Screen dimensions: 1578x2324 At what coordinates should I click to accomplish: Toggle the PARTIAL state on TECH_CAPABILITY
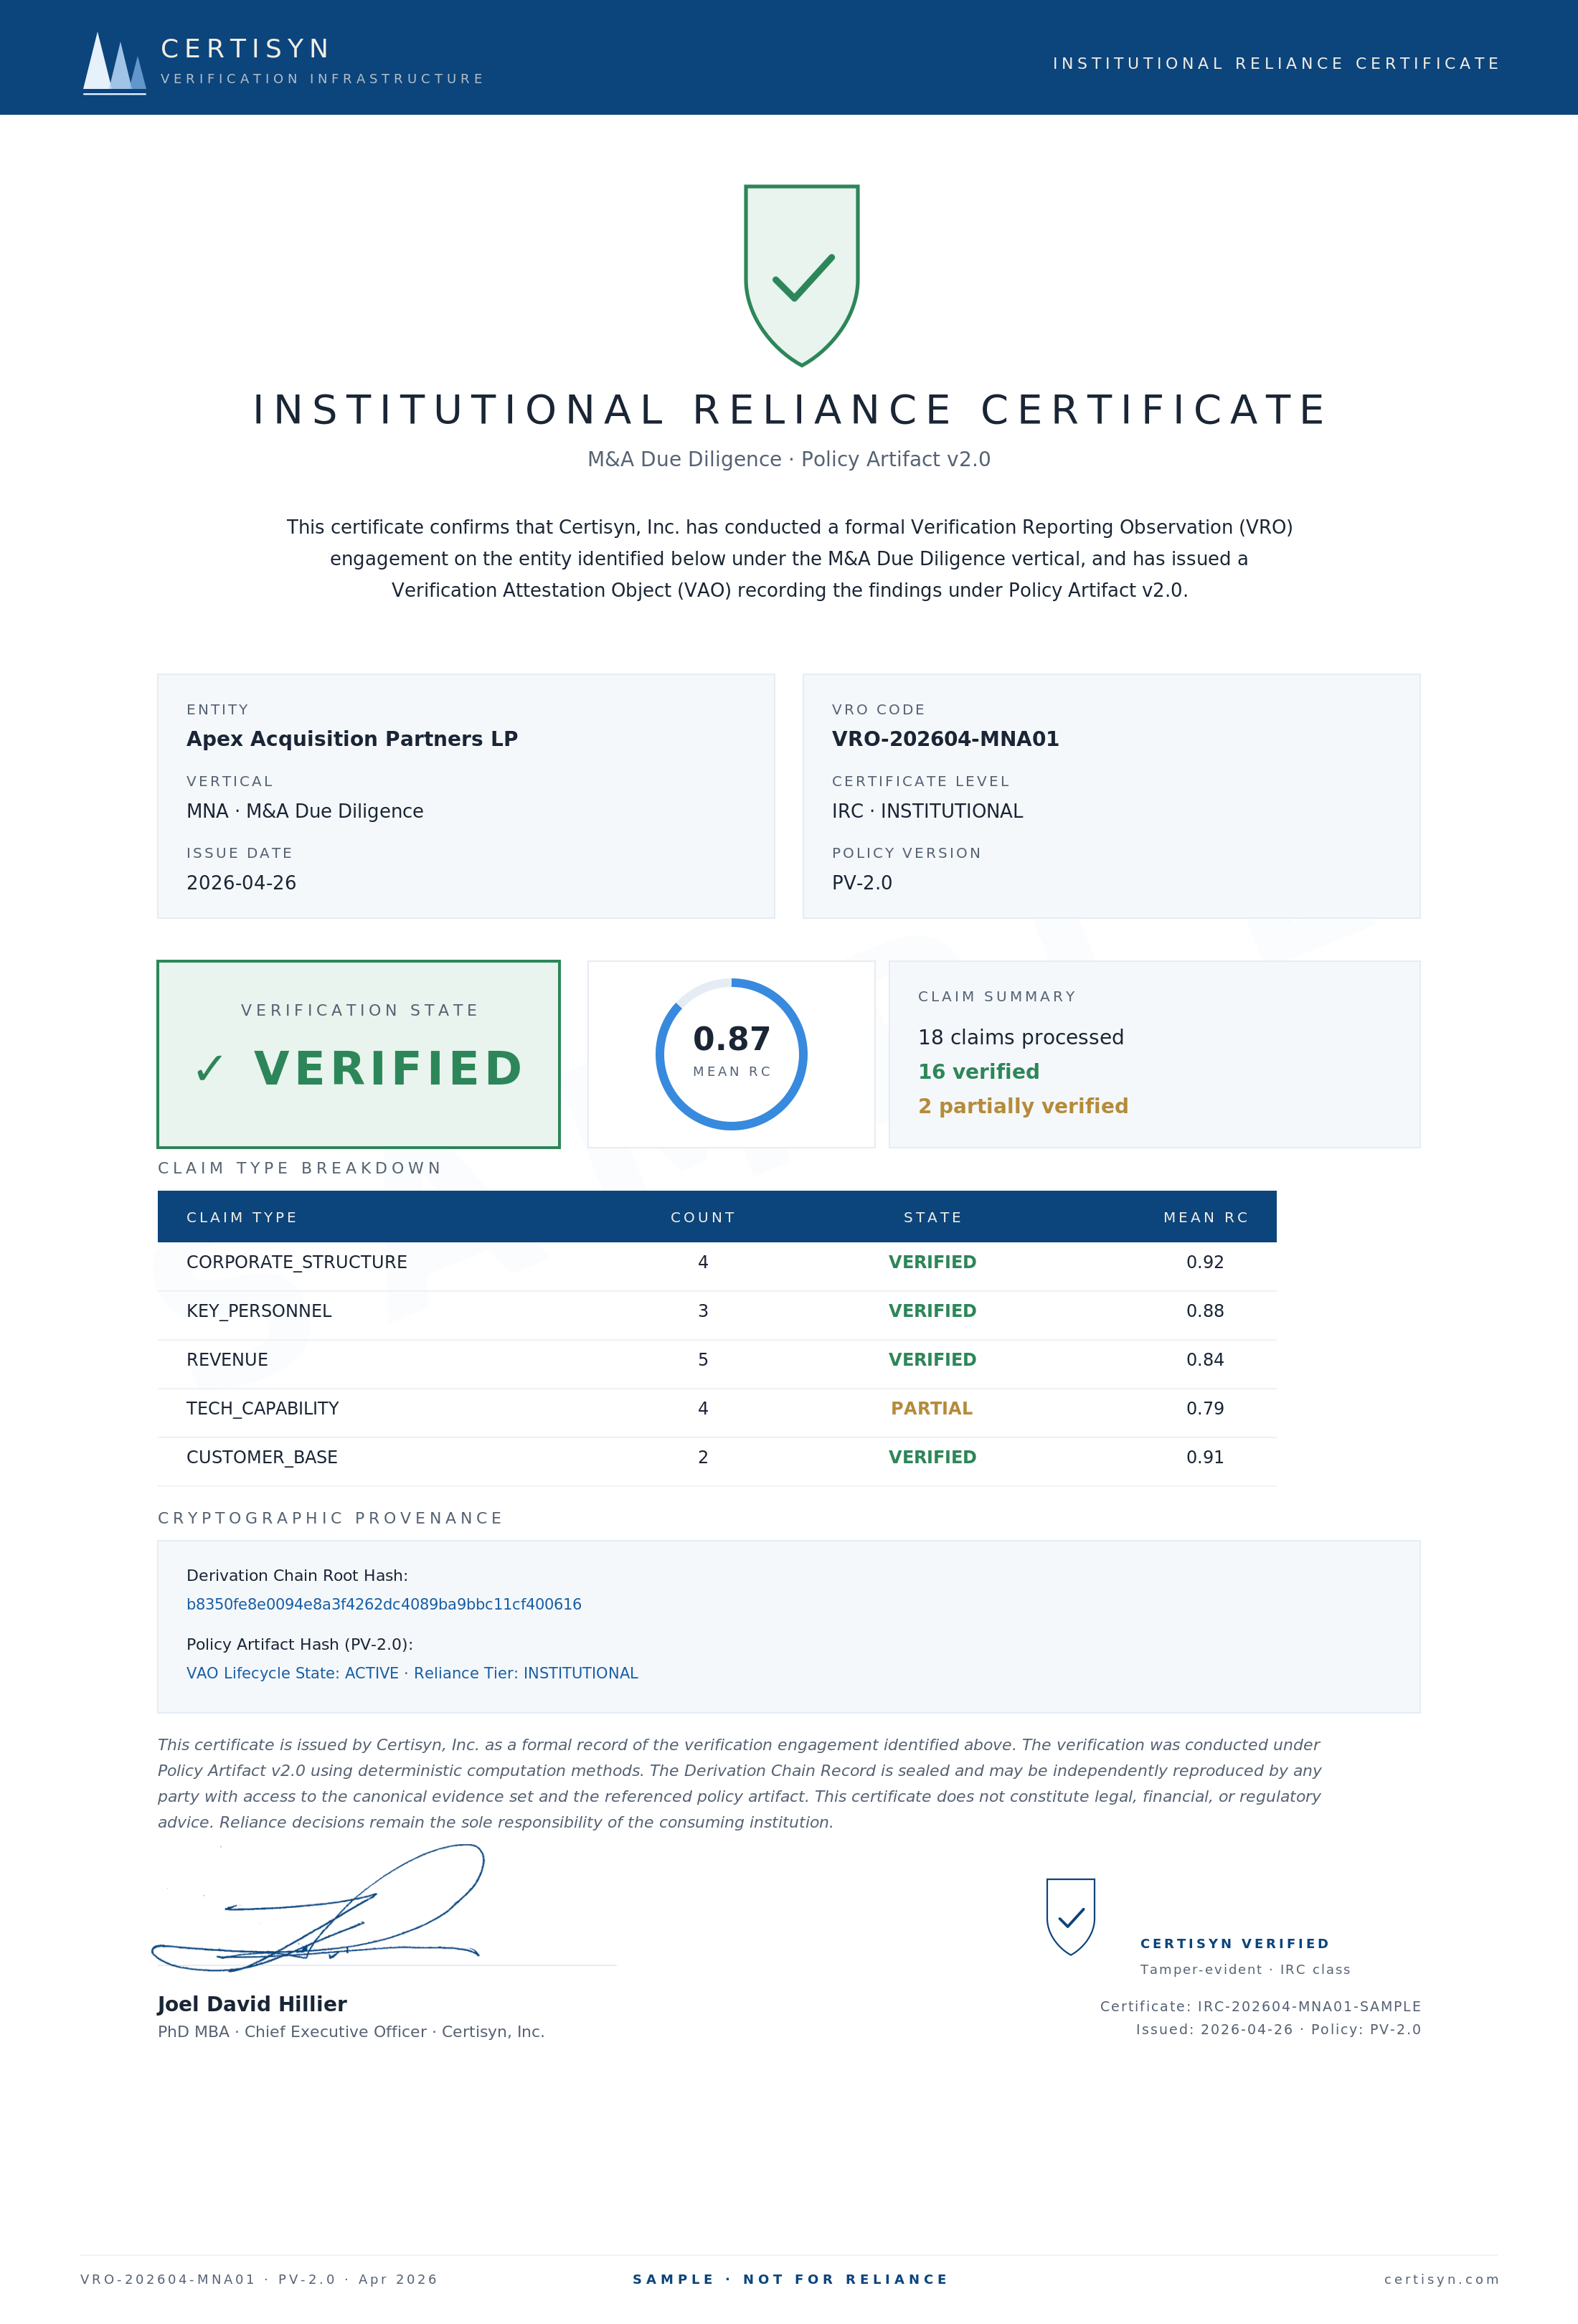click(x=932, y=1408)
